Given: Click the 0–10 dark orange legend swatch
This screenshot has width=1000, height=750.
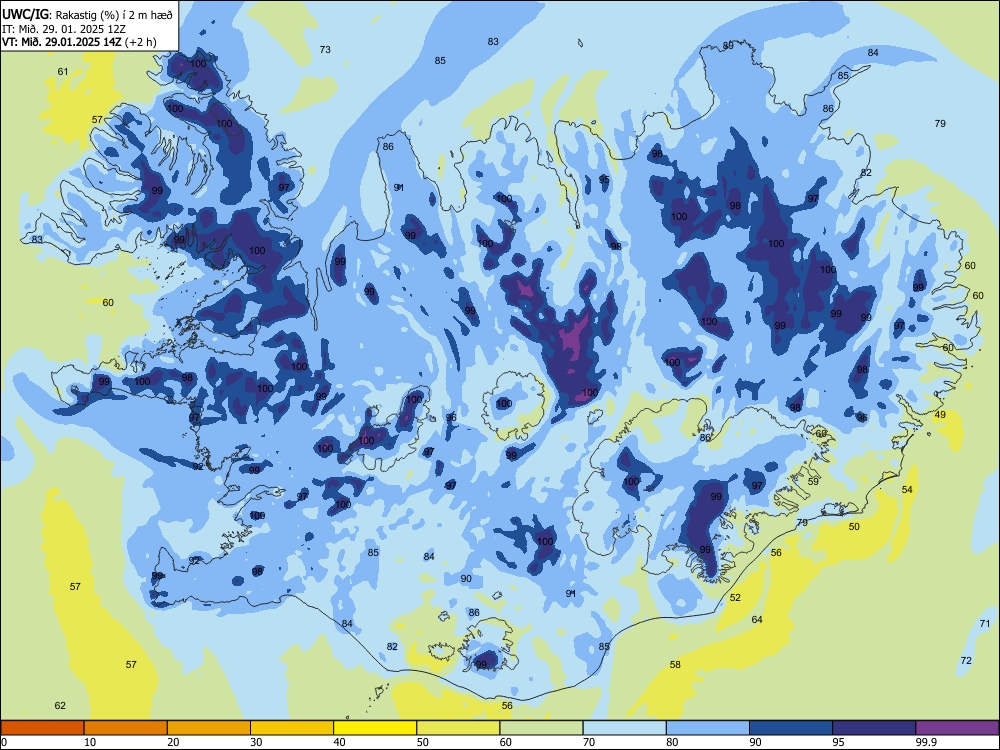Looking at the screenshot, I should (x=42, y=728).
